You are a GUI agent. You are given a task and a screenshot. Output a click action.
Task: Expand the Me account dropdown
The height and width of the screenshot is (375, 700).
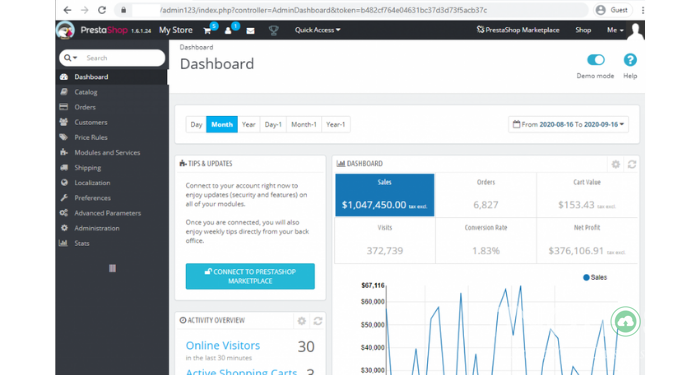(x=615, y=30)
